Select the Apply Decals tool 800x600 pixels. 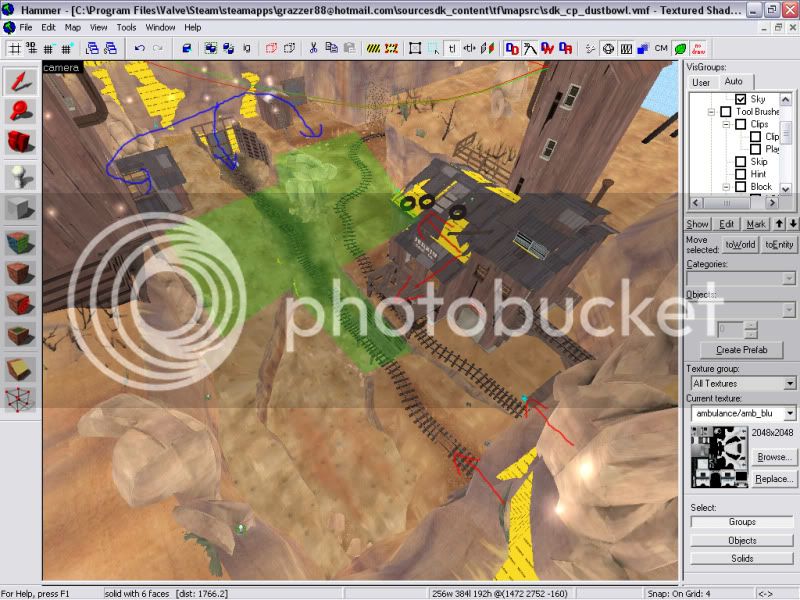pyautogui.click(x=20, y=304)
